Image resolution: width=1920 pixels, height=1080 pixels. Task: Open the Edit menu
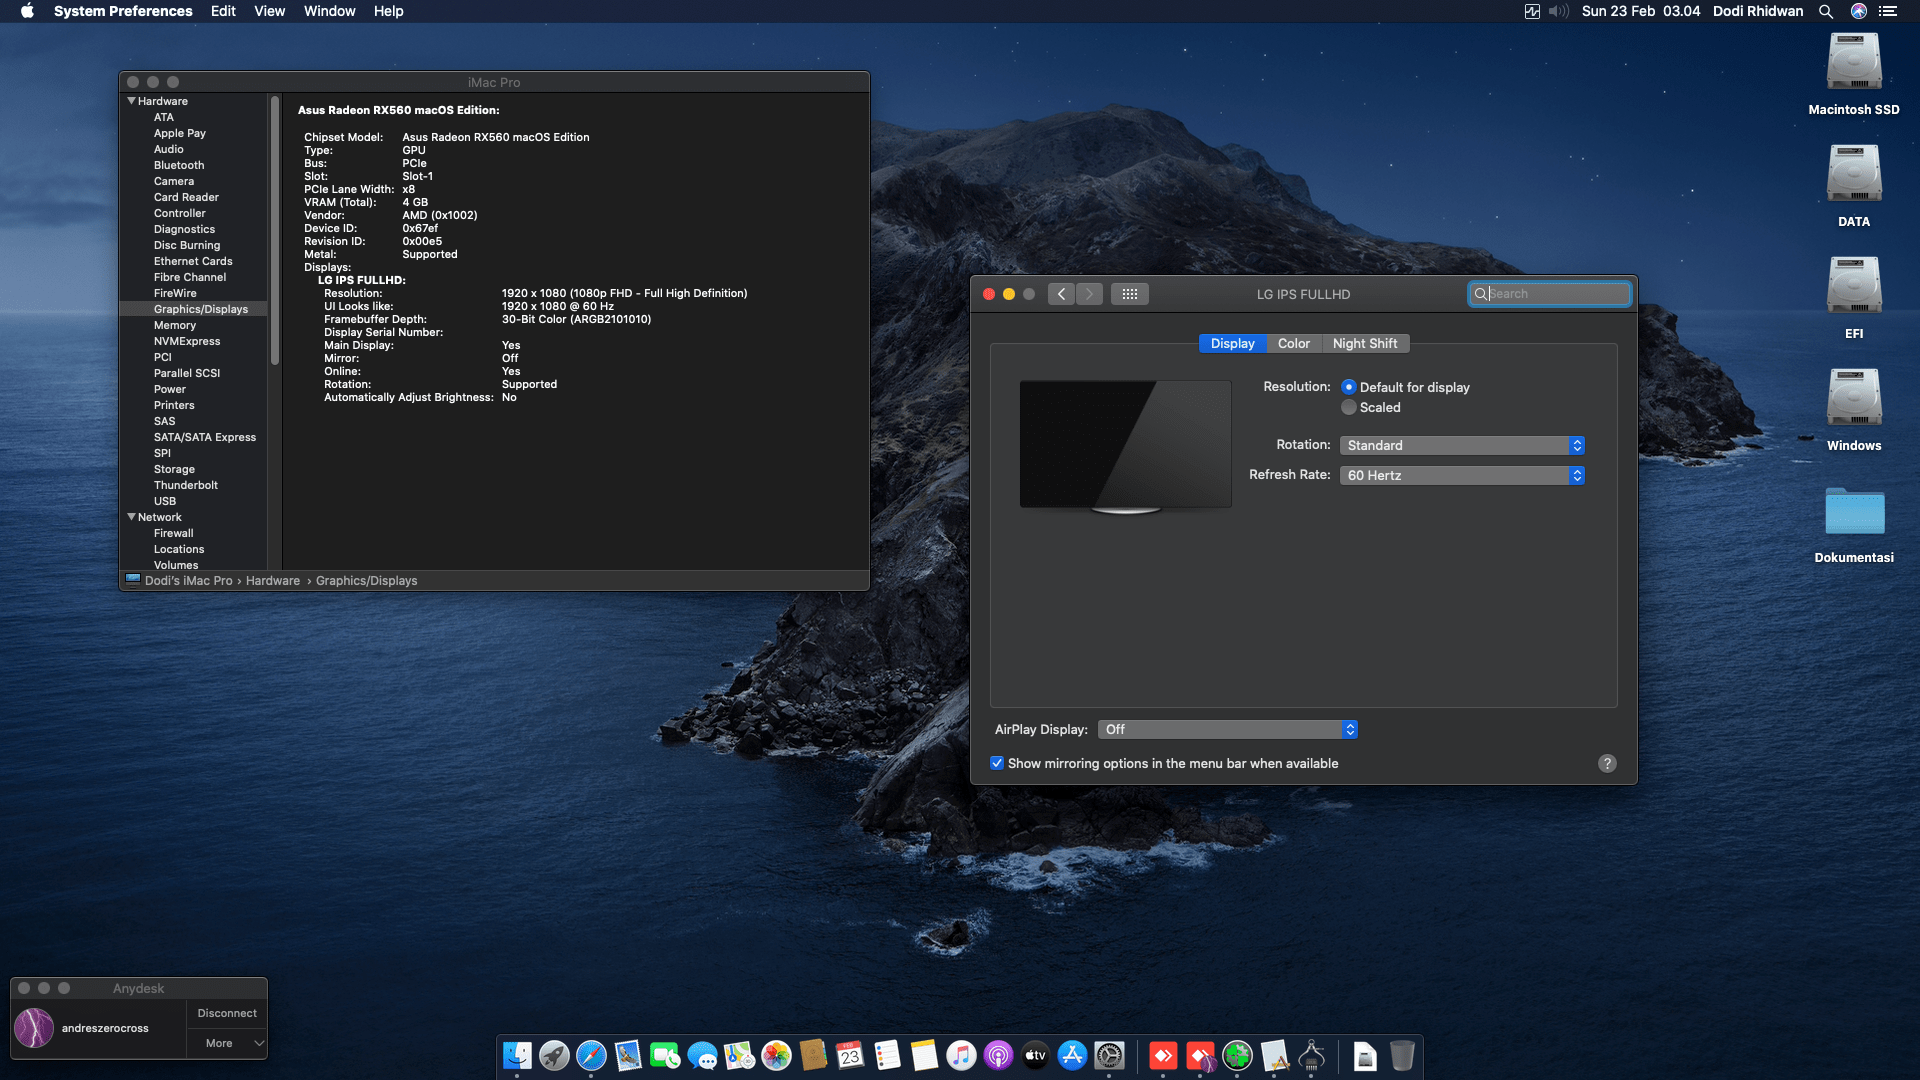223,11
